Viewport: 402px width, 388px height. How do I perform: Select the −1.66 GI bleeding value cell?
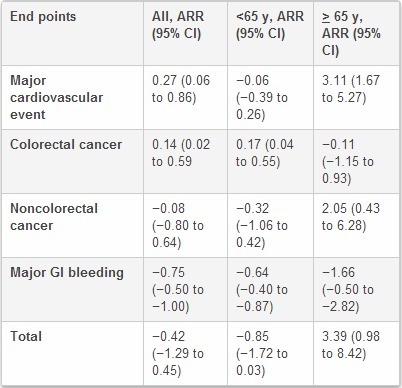pyautogui.click(x=356, y=289)
